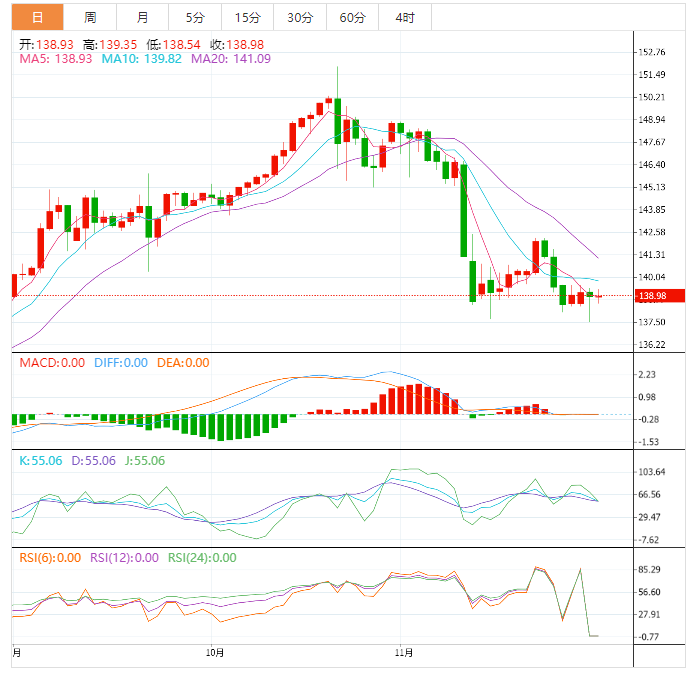Click the MA20: 141.09 indicator label
693x678 pixels.
point(231,59)
